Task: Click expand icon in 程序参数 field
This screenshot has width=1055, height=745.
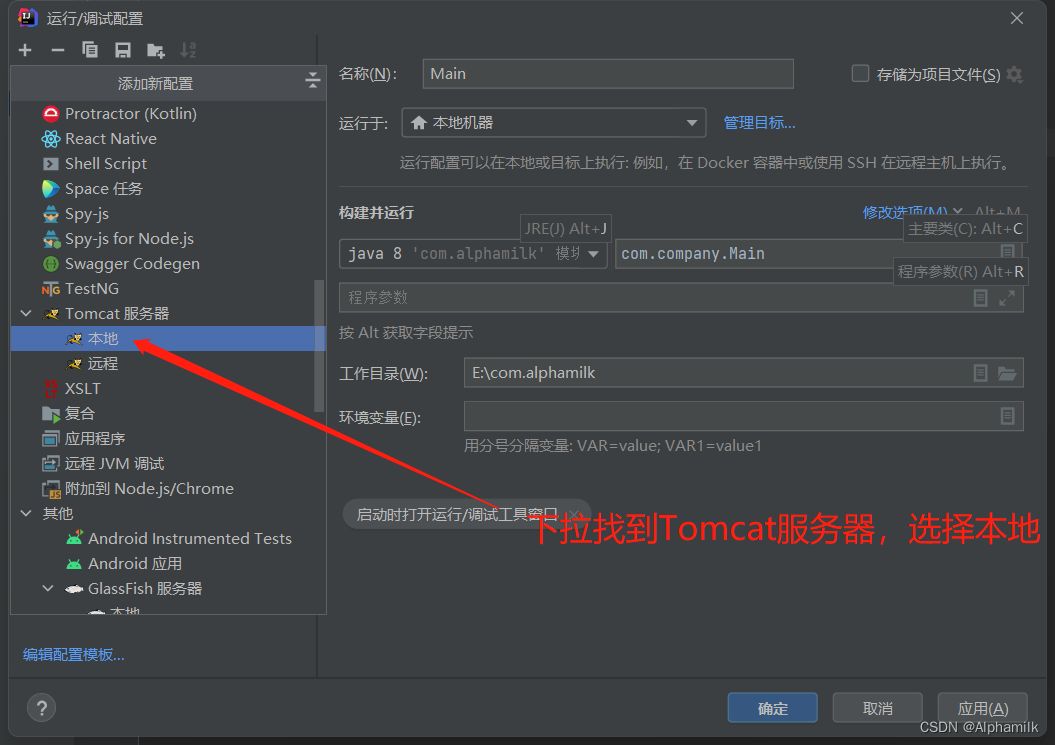Action: click(x=1007, y=297)
